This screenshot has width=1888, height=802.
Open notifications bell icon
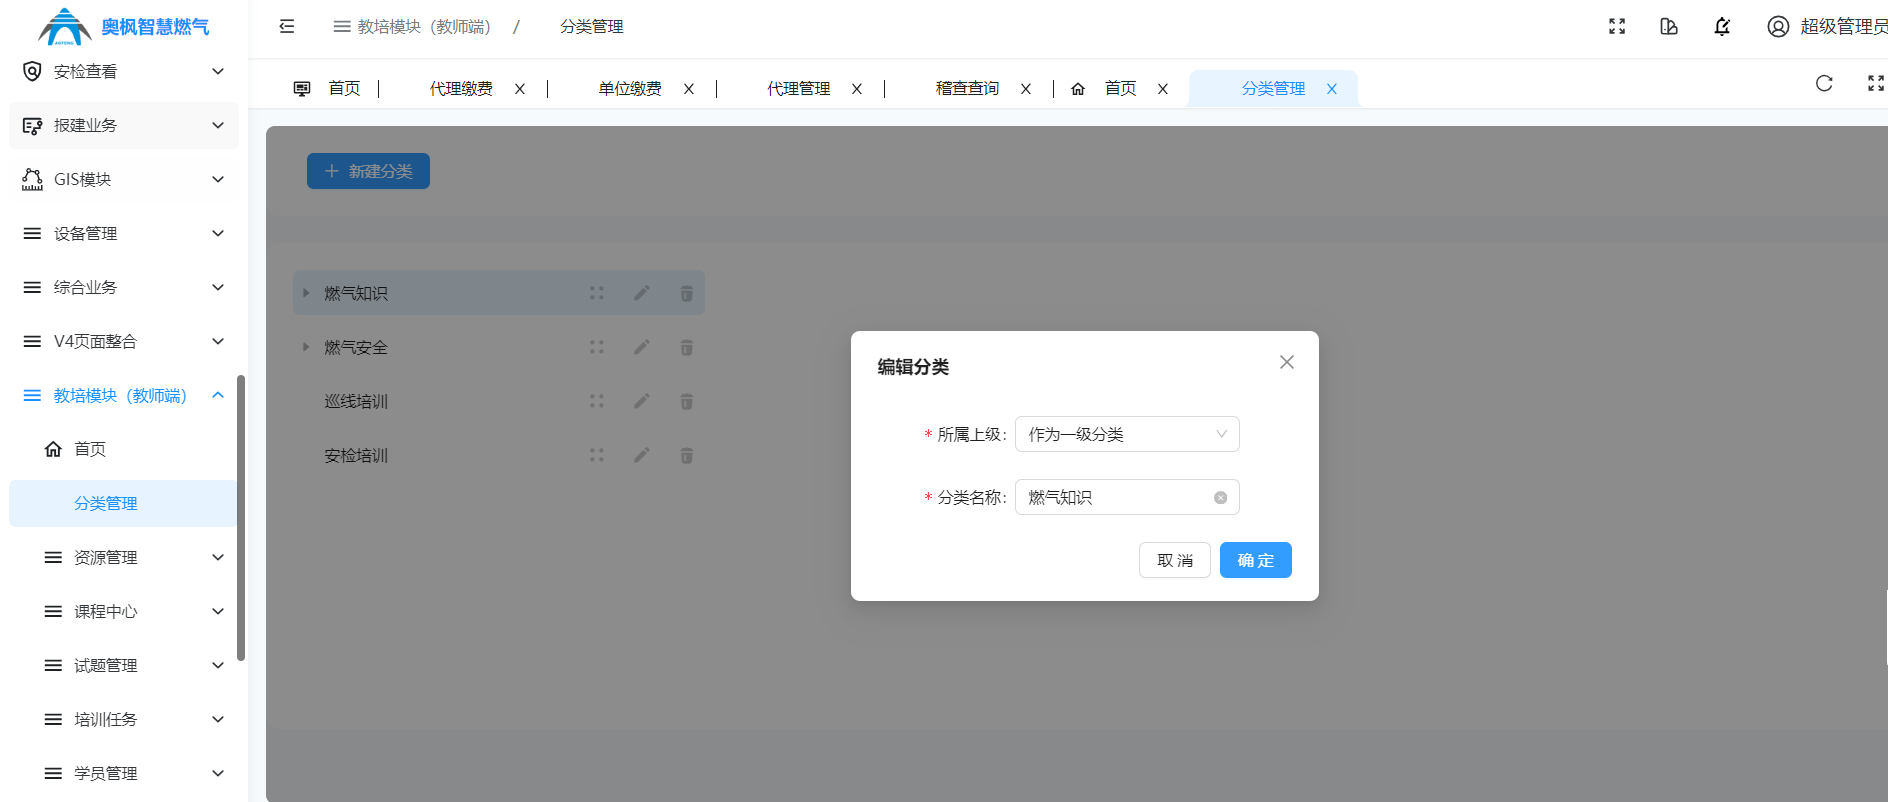click(x=1722, y=27)
